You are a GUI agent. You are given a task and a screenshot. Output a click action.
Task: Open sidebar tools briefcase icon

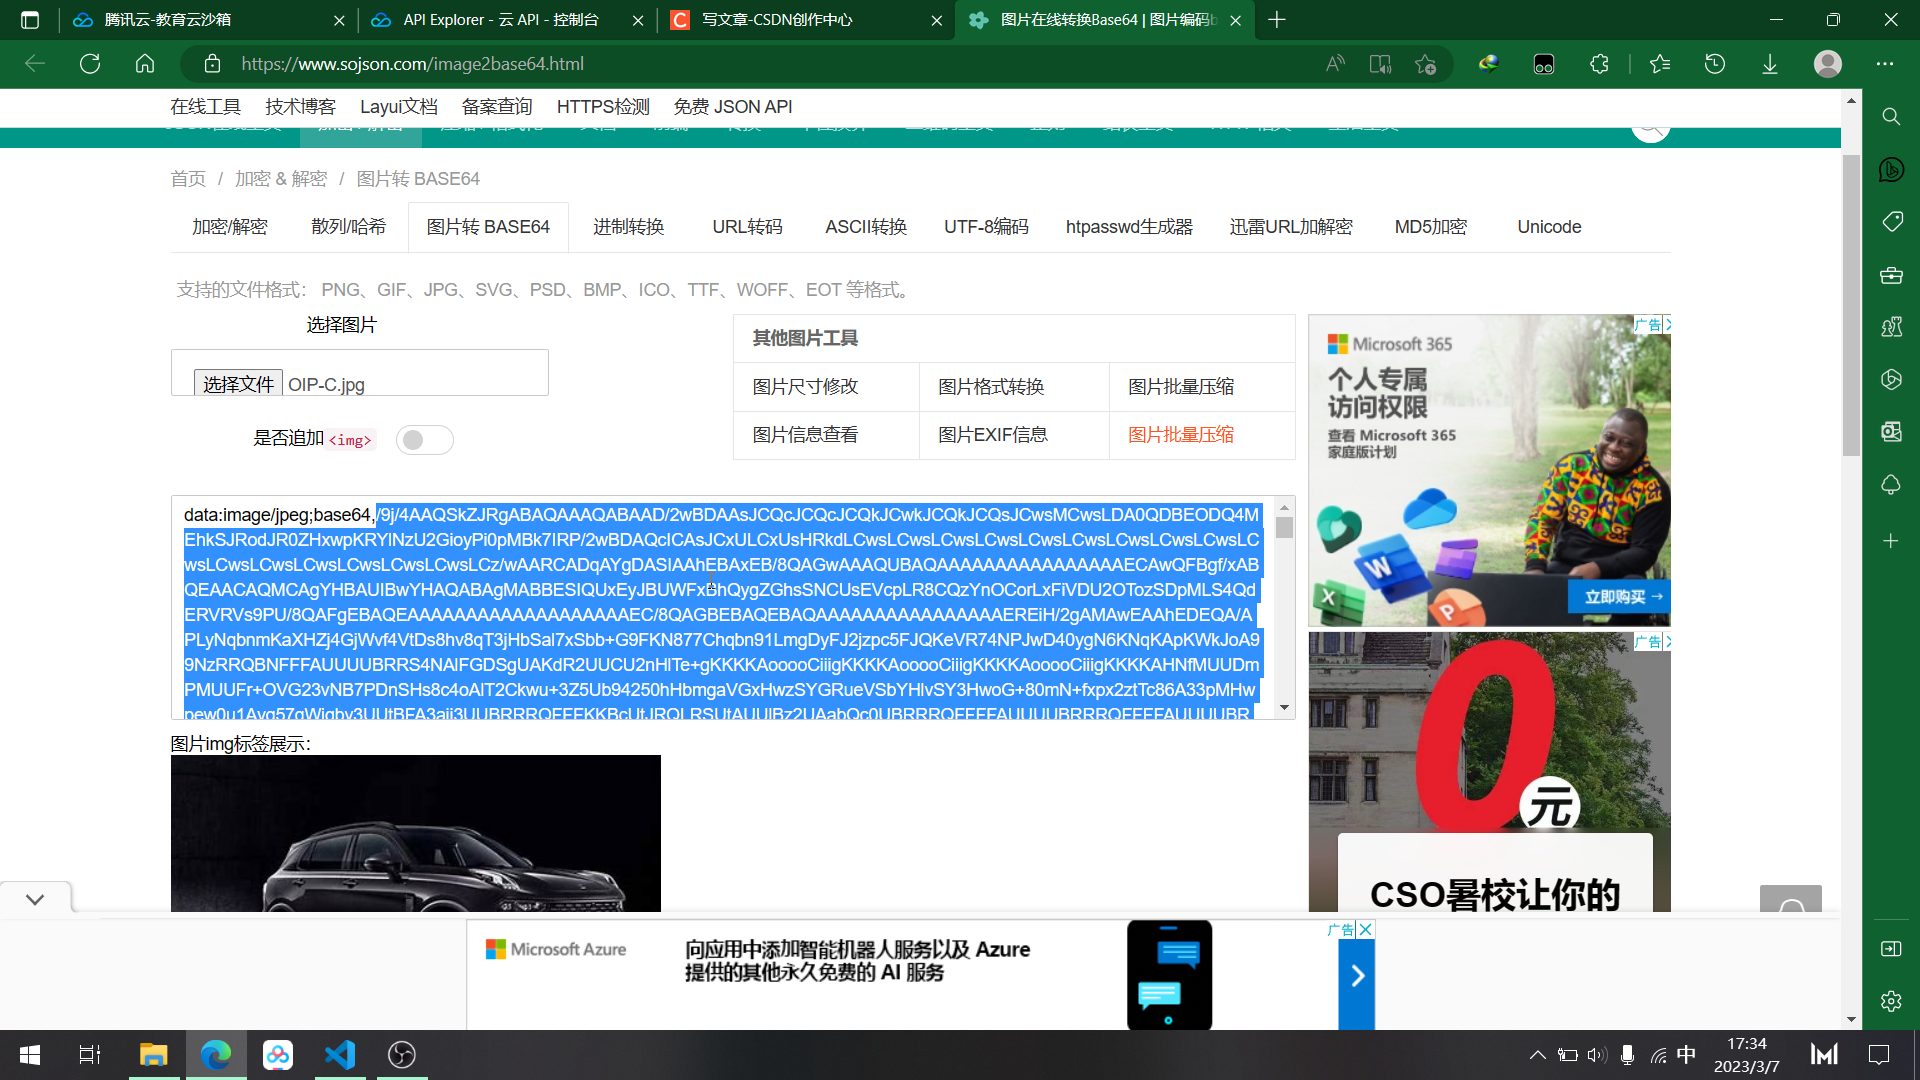click(1891, 275)
